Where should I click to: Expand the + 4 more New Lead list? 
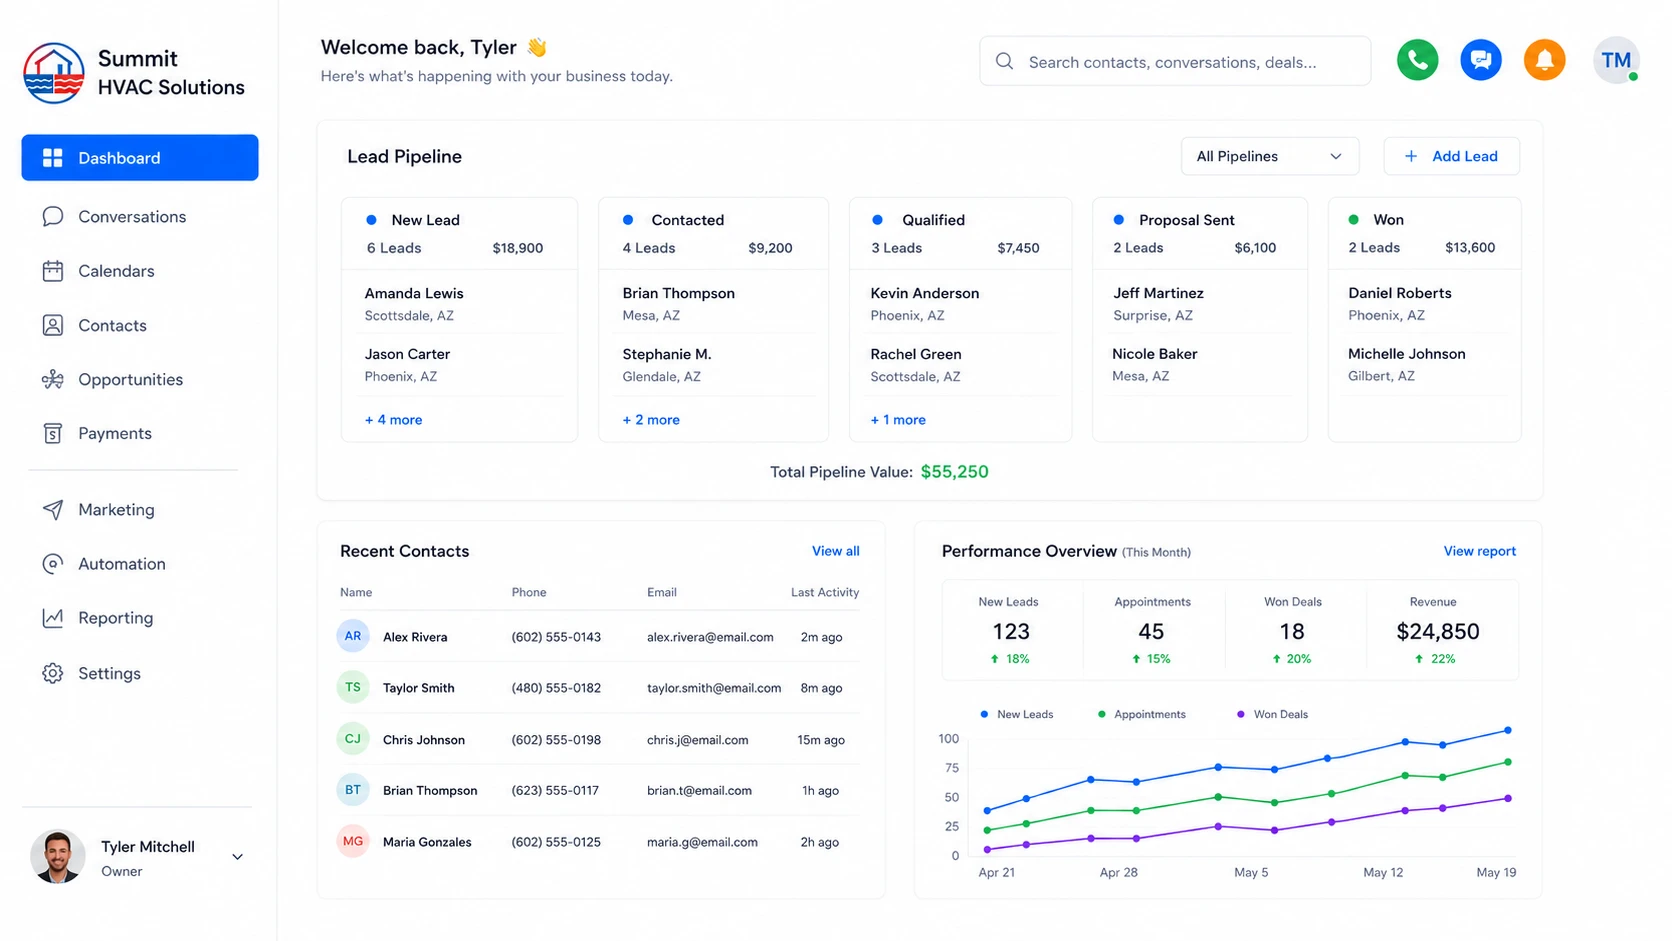393,420
